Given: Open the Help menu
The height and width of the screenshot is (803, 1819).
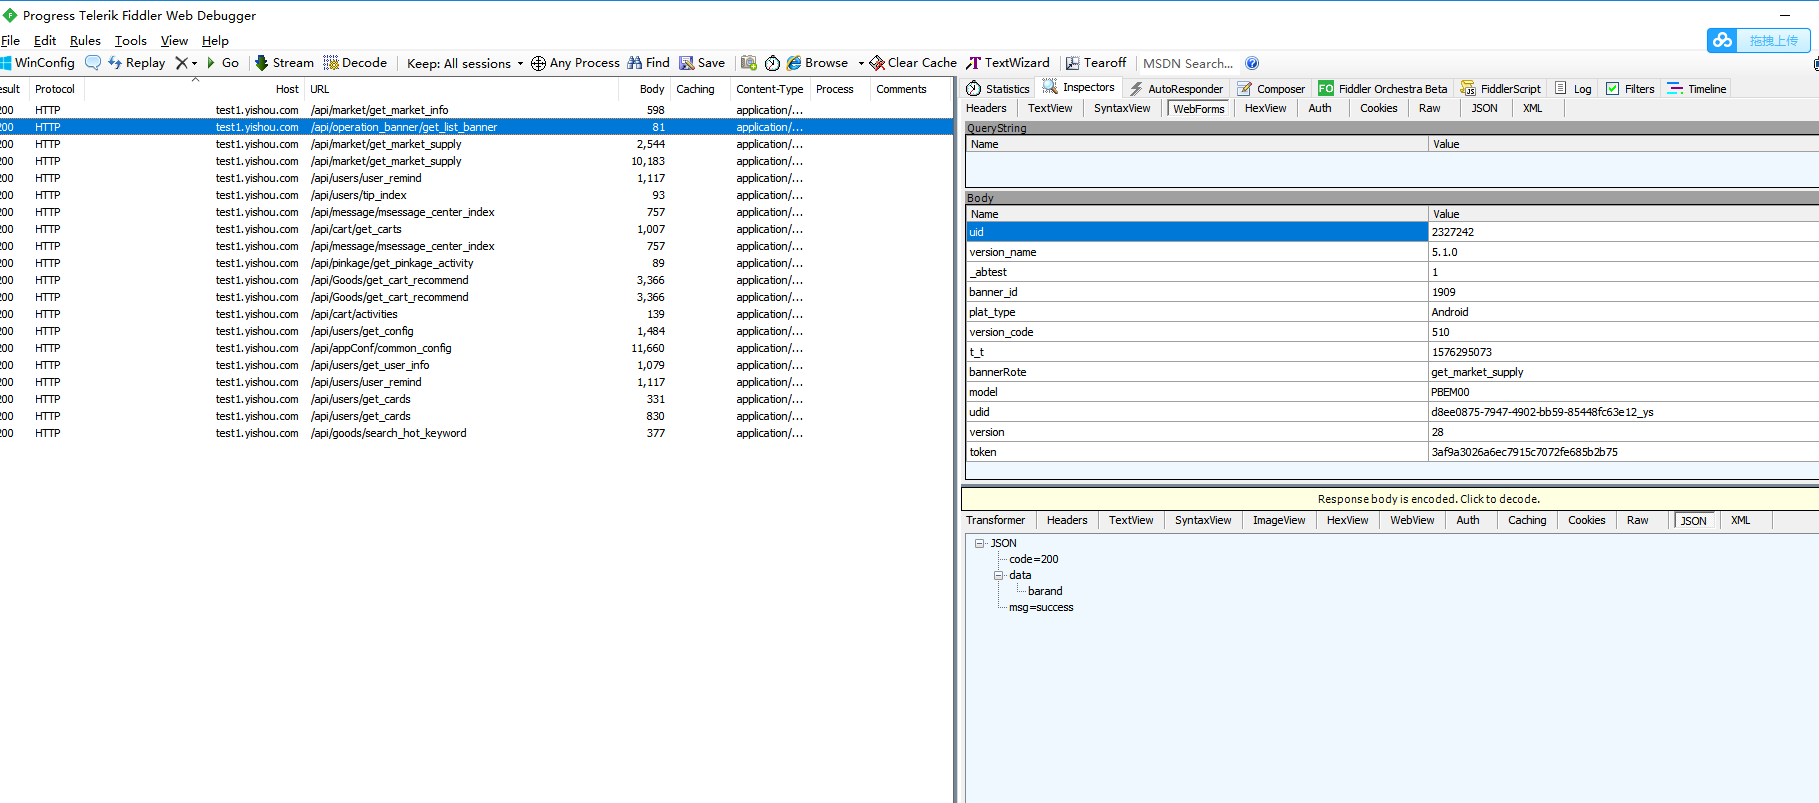Looking at the screenshot, I should click(215, 41).
